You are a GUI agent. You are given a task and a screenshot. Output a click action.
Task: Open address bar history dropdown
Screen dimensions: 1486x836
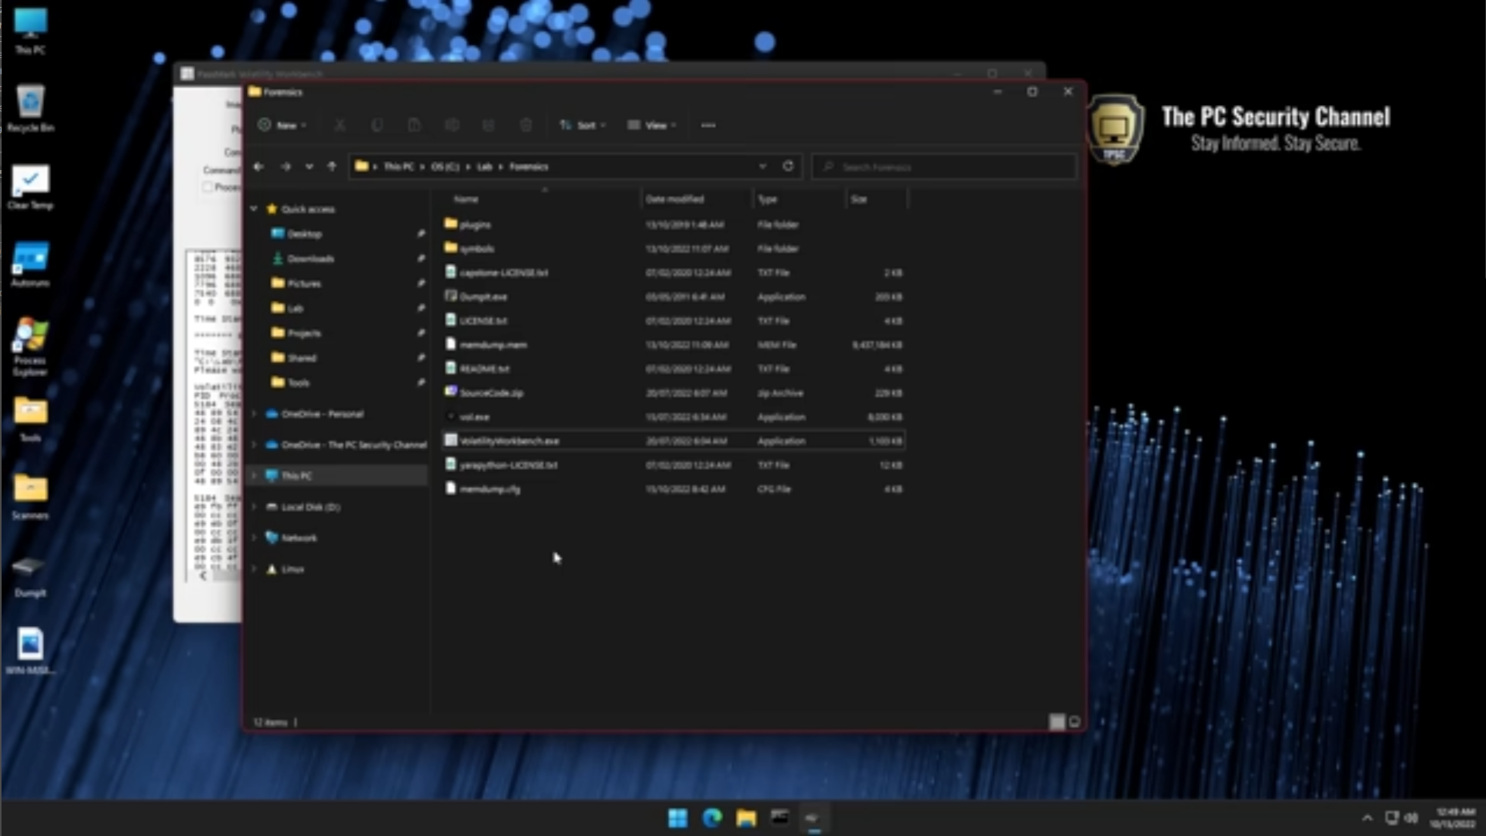tap(762, 167)
